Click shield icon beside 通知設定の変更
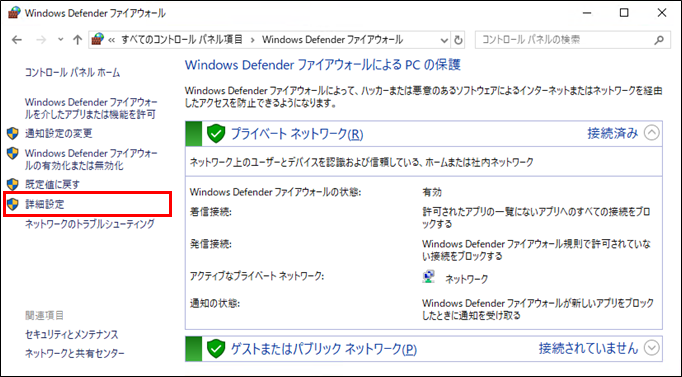Viewport: 682px width, 377px height. [13, 133]
